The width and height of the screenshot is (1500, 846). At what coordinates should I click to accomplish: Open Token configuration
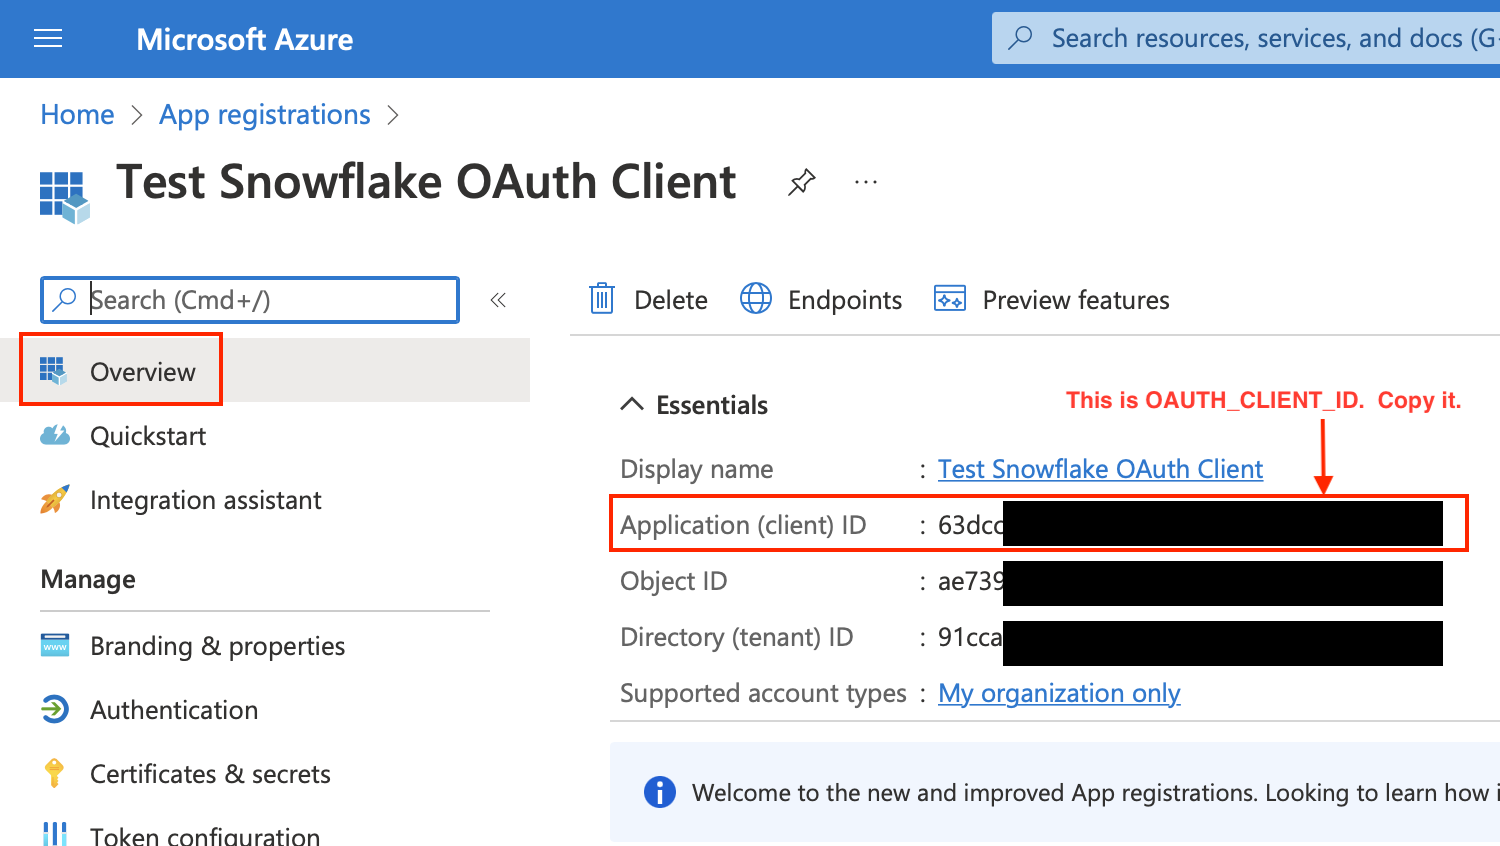[205, 833]
